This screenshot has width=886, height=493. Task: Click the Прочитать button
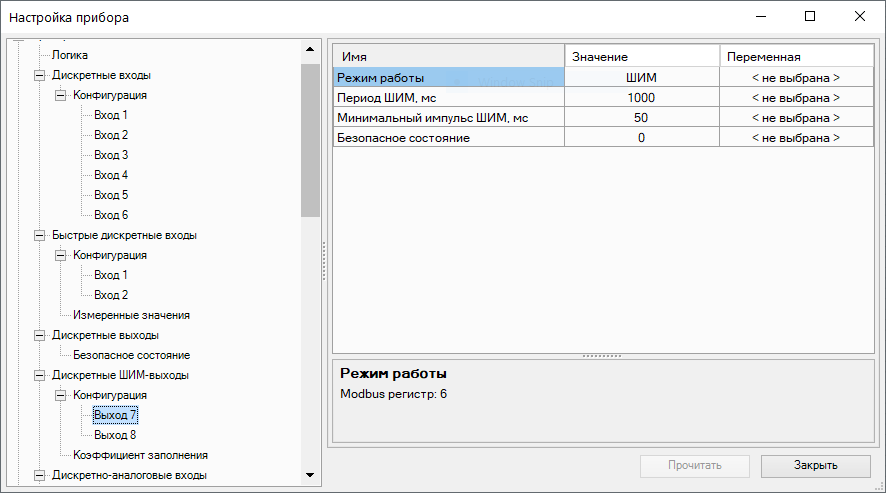[x=694, y=465]
